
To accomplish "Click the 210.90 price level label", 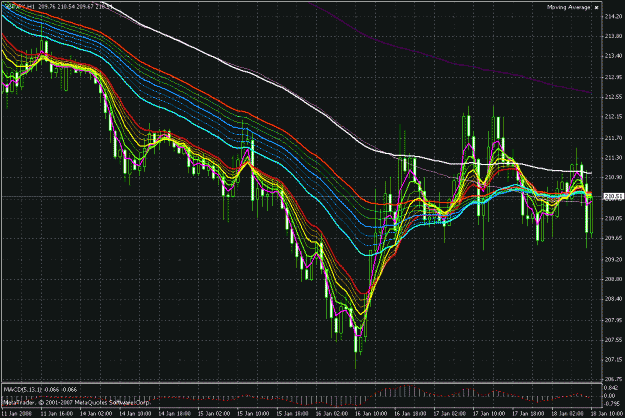I will pos(614,177).
